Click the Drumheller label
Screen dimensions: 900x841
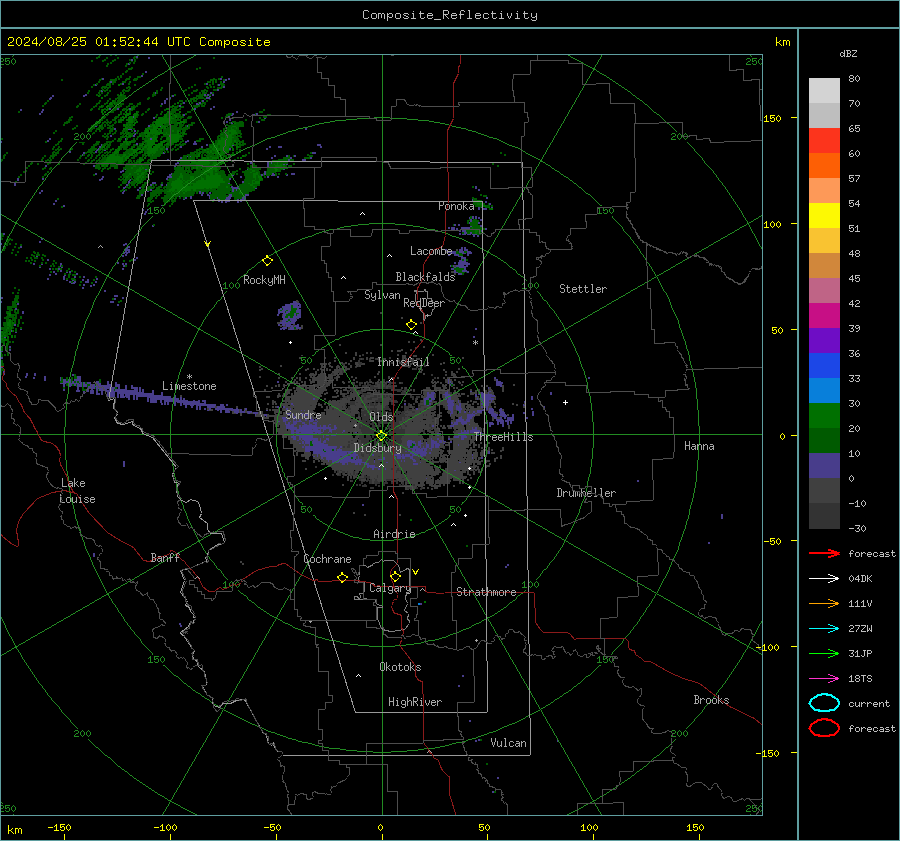[x=586, y=493]
